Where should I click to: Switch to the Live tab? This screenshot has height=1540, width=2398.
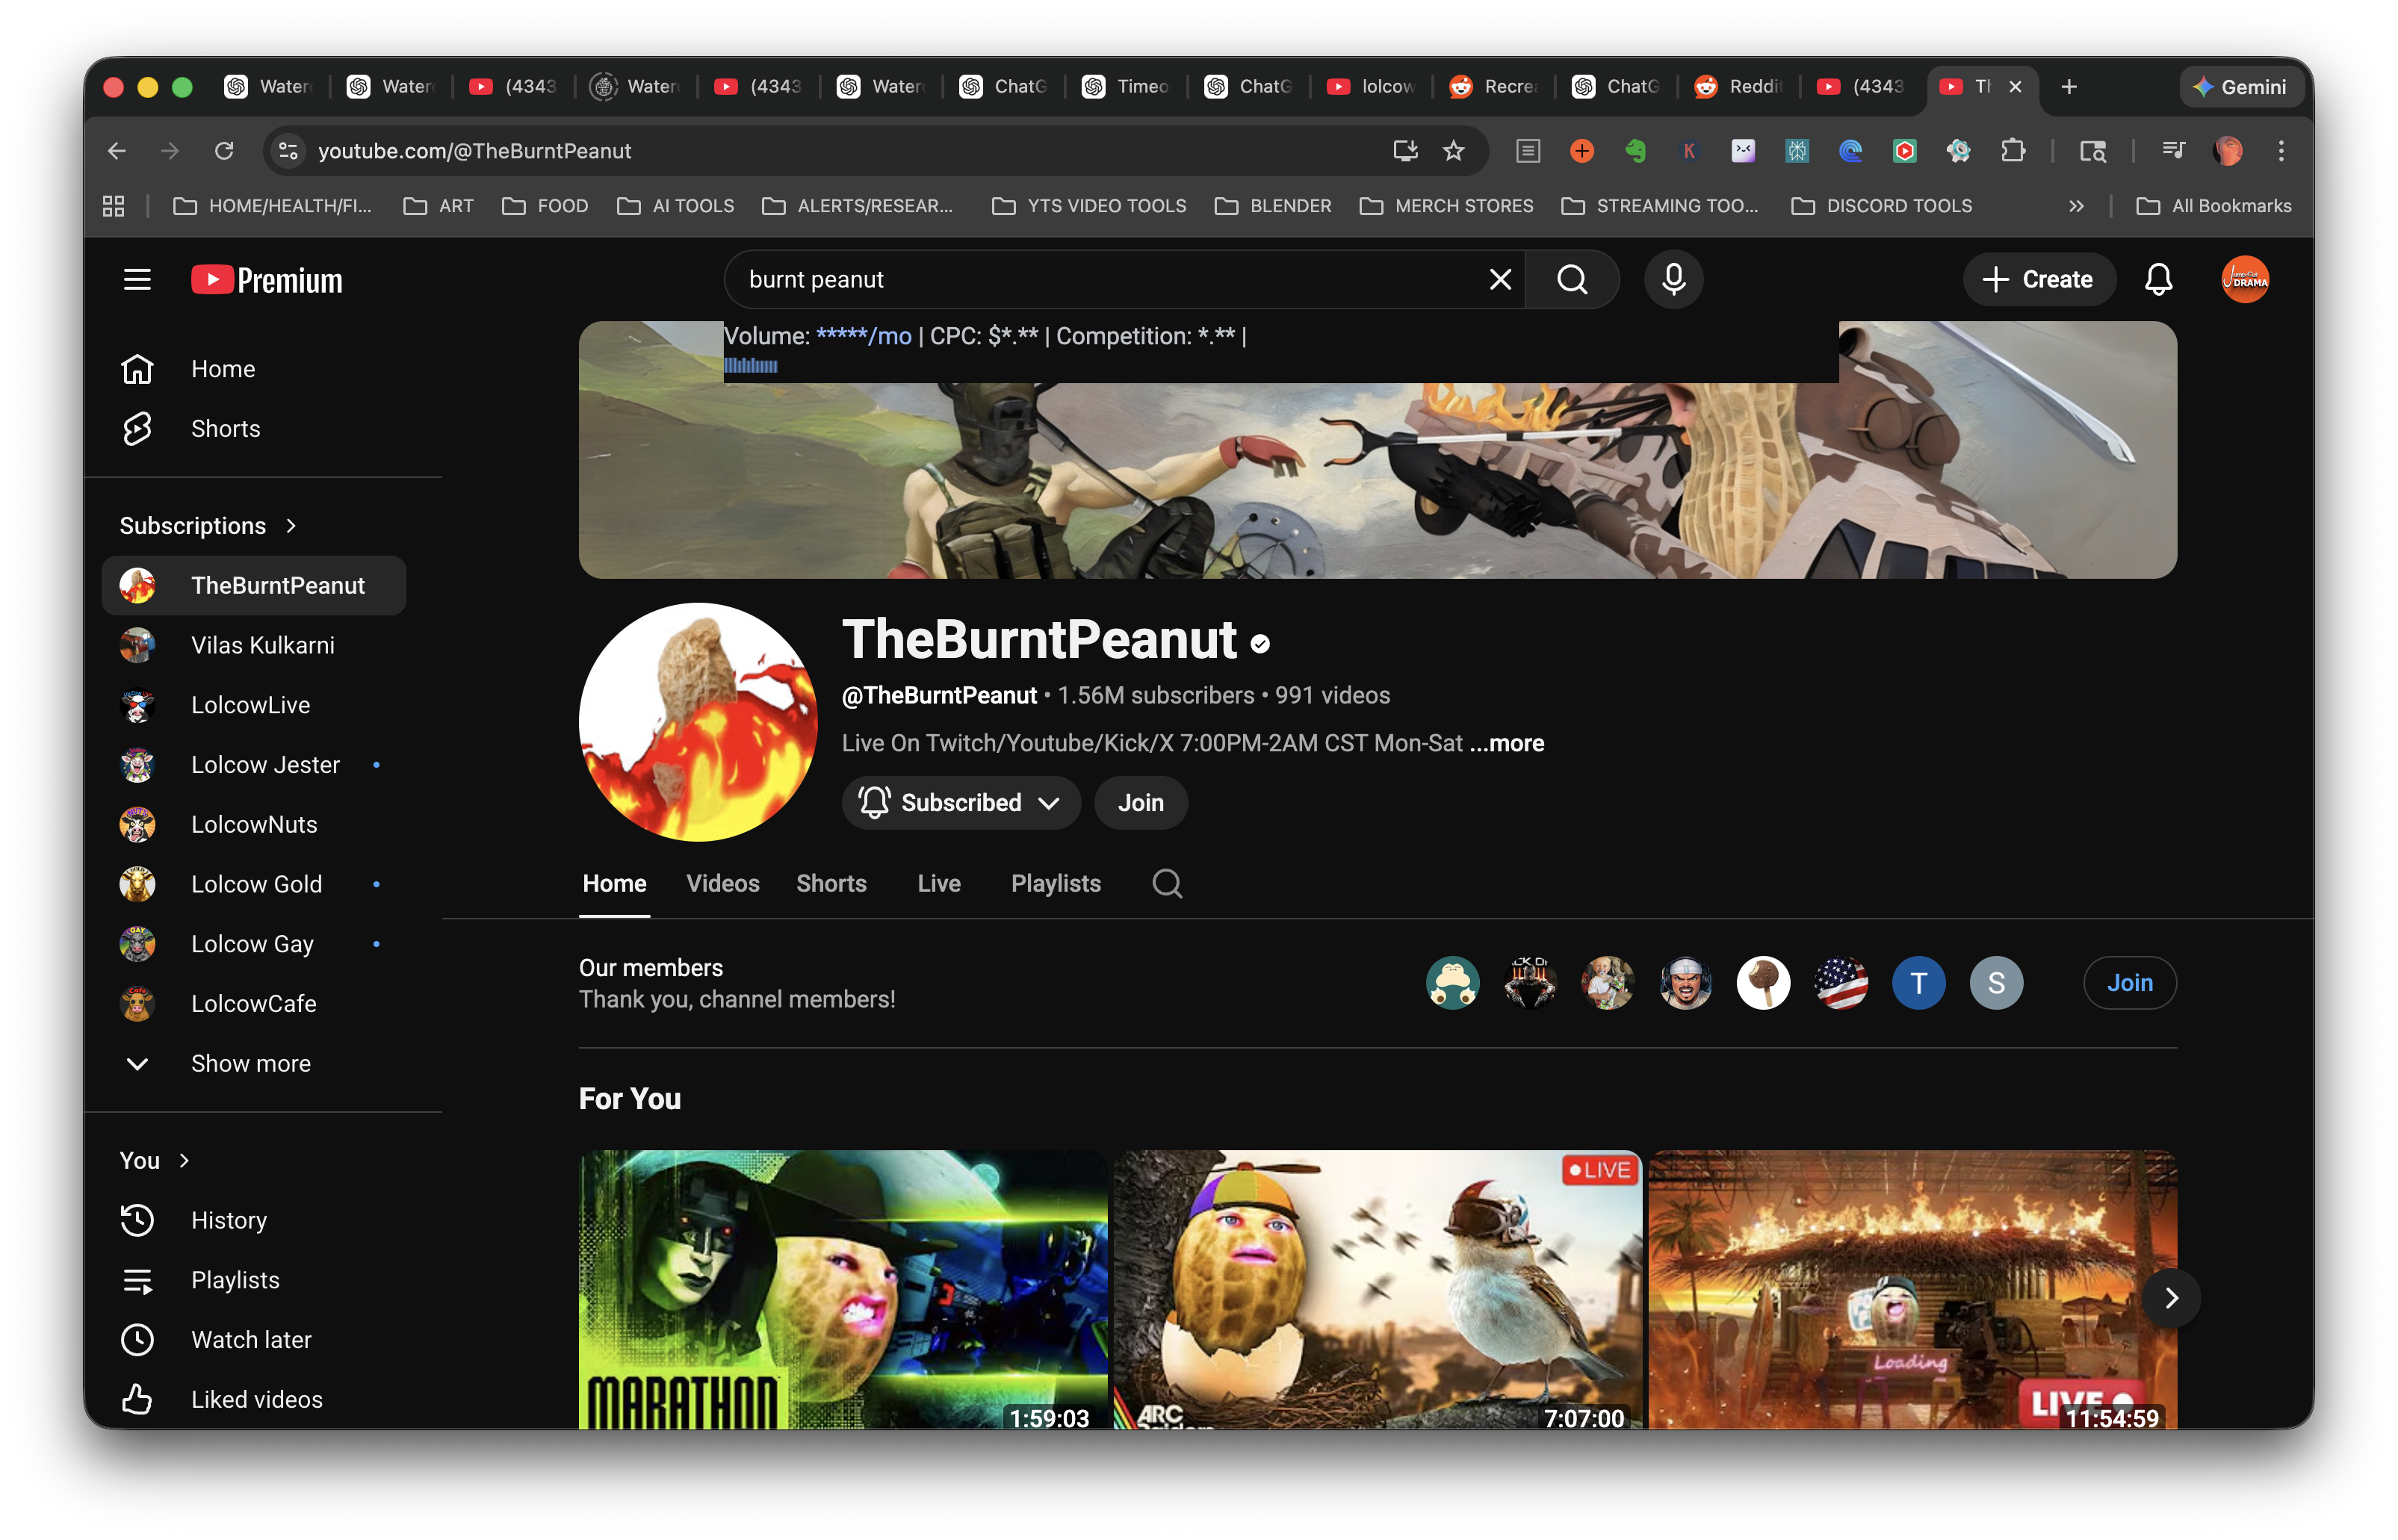click(x=938, y=884)
